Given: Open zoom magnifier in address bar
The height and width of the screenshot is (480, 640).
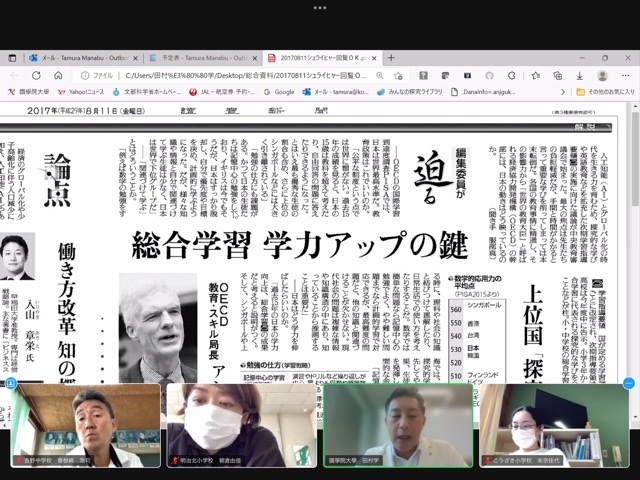Looking at the screenshot, I should (x=380, y=76).
